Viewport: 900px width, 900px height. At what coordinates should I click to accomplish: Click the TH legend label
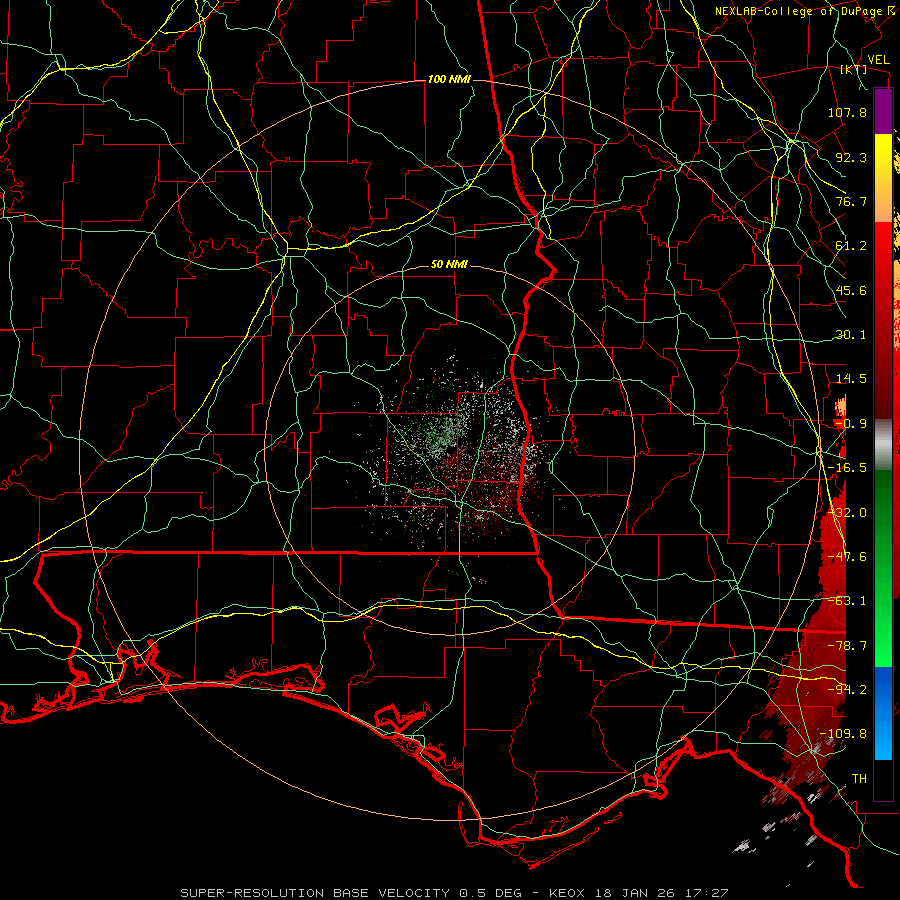point(859,779)
